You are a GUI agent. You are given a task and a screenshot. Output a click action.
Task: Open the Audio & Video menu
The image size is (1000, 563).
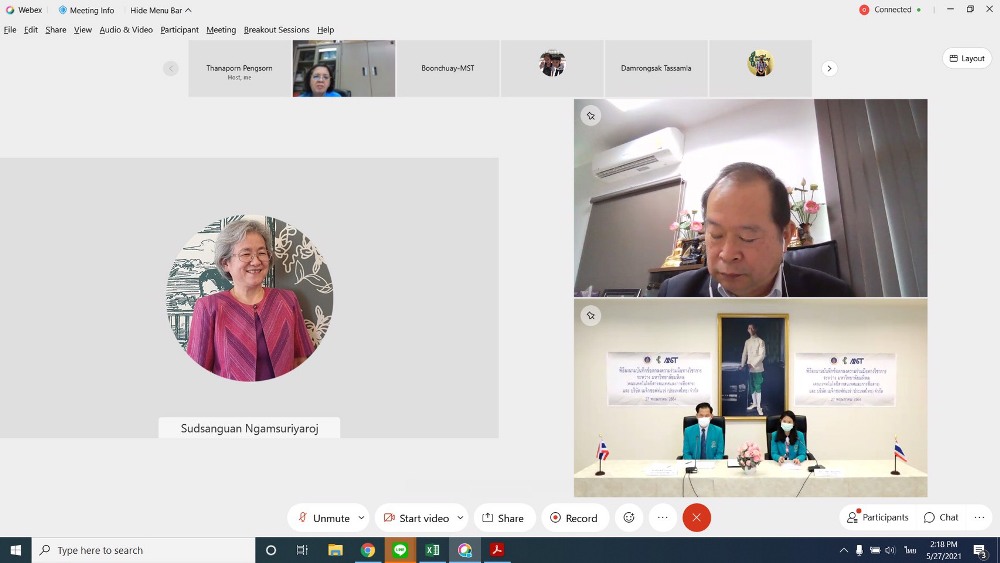(126, 30)
